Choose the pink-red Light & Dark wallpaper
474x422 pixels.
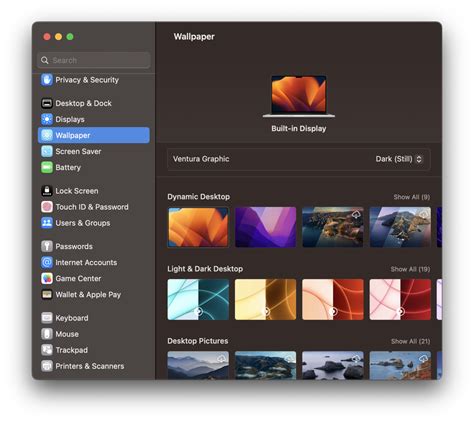(400, 299)
